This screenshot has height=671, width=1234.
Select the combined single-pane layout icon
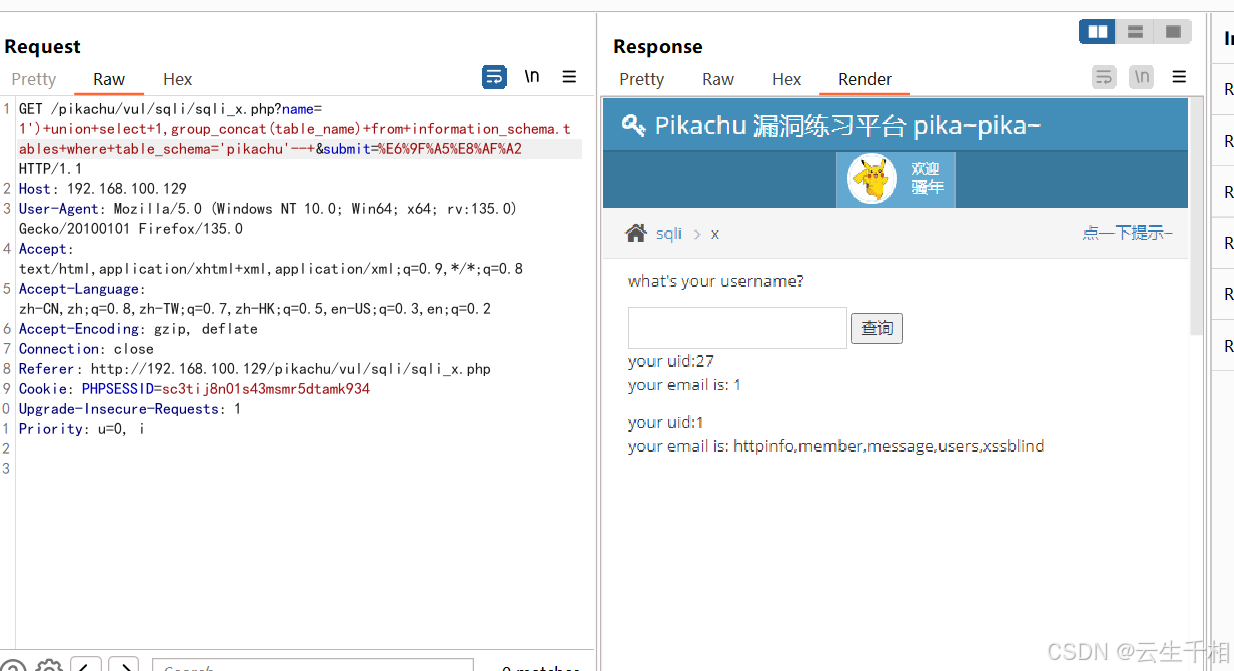pos(1173,32)
